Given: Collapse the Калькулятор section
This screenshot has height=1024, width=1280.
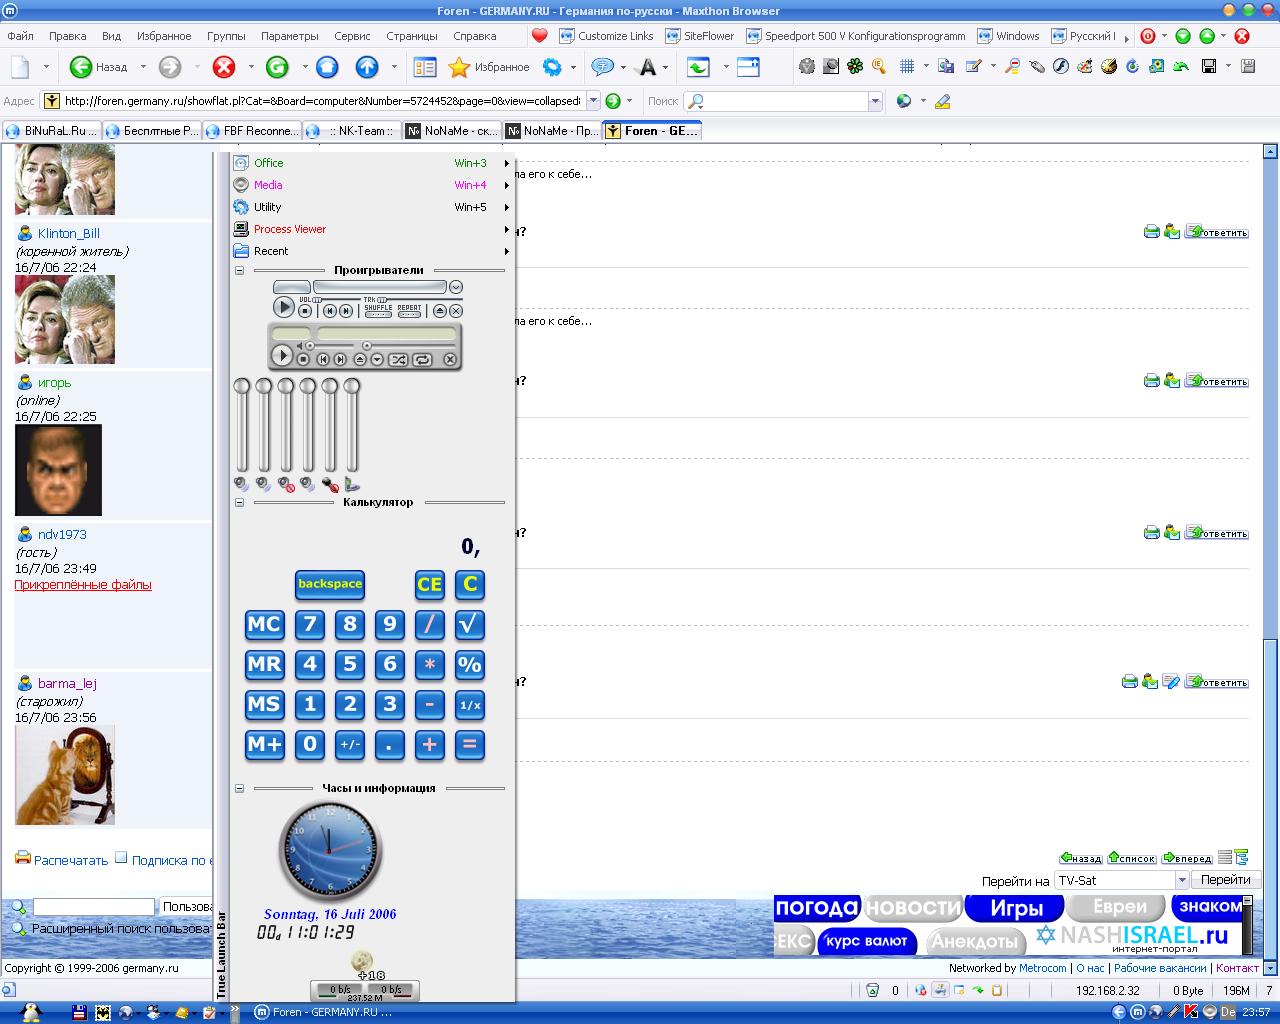Looking at the screenshot, I should point(239,502).
